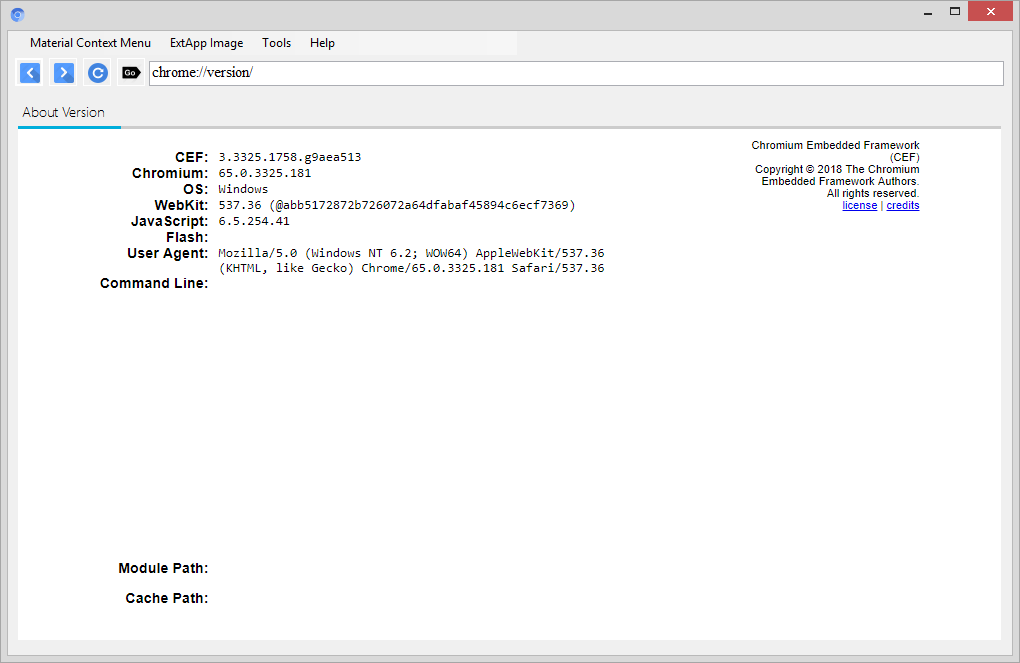Close the window with red X
This screenshot has width=1020, height=663.
(x=991, y=12)
